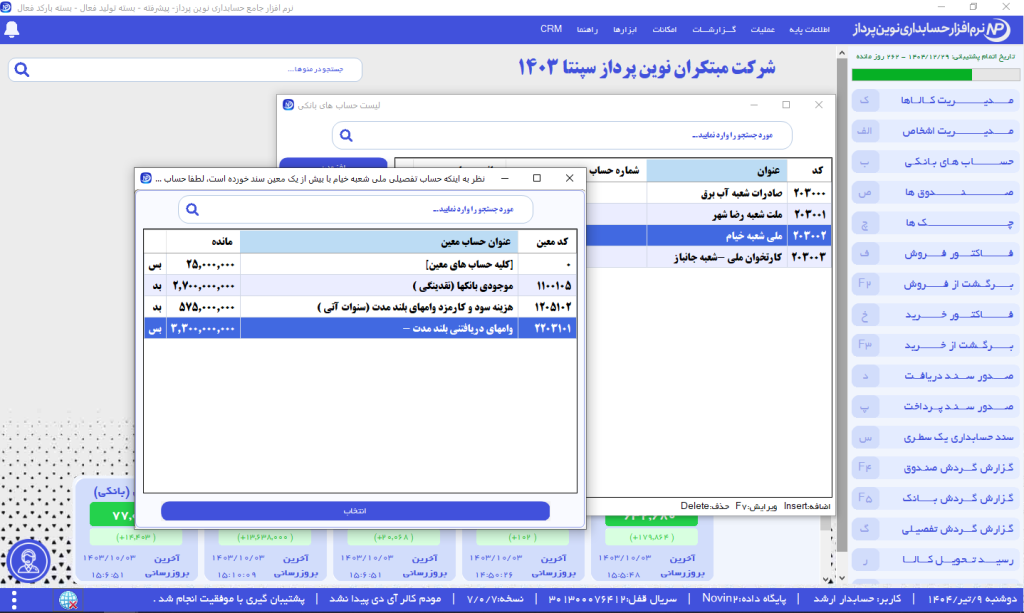The height and width of the screenshot is (613, 1024).
Task: Open the ابزارها menu
Action: point(624,29)
